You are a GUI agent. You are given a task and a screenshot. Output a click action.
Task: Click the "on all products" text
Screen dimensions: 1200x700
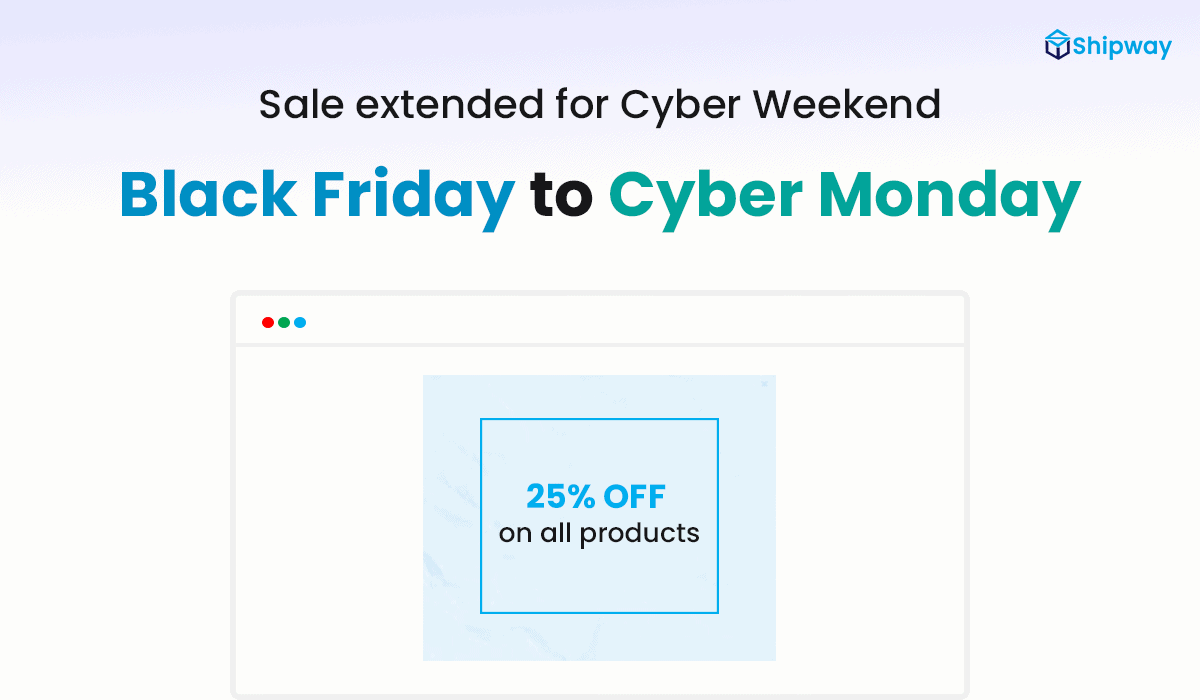pyautogui.click(x=599, y=533)
